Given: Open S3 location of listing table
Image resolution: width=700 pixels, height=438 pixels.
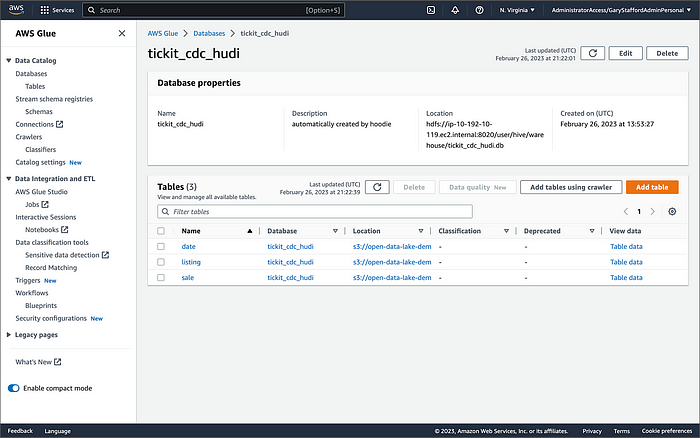Looking at the screenshot, I should point(392,262).
